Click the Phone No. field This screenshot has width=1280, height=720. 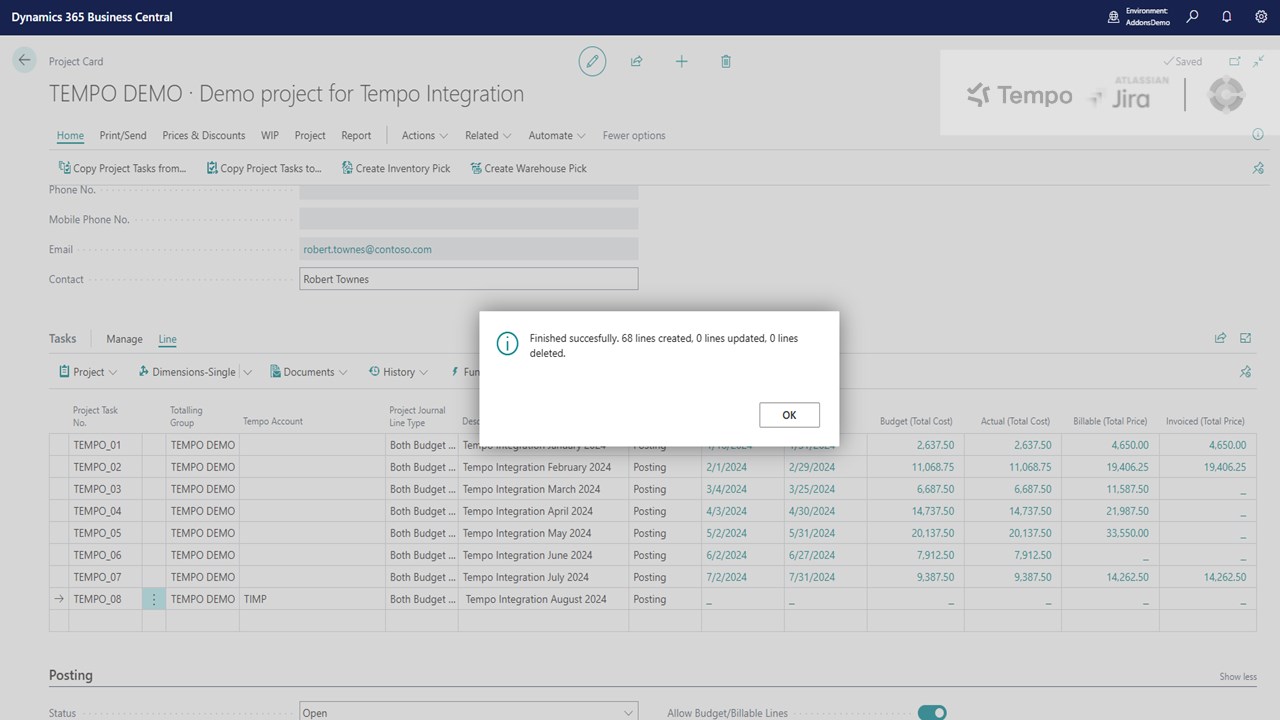click(469, 190)
